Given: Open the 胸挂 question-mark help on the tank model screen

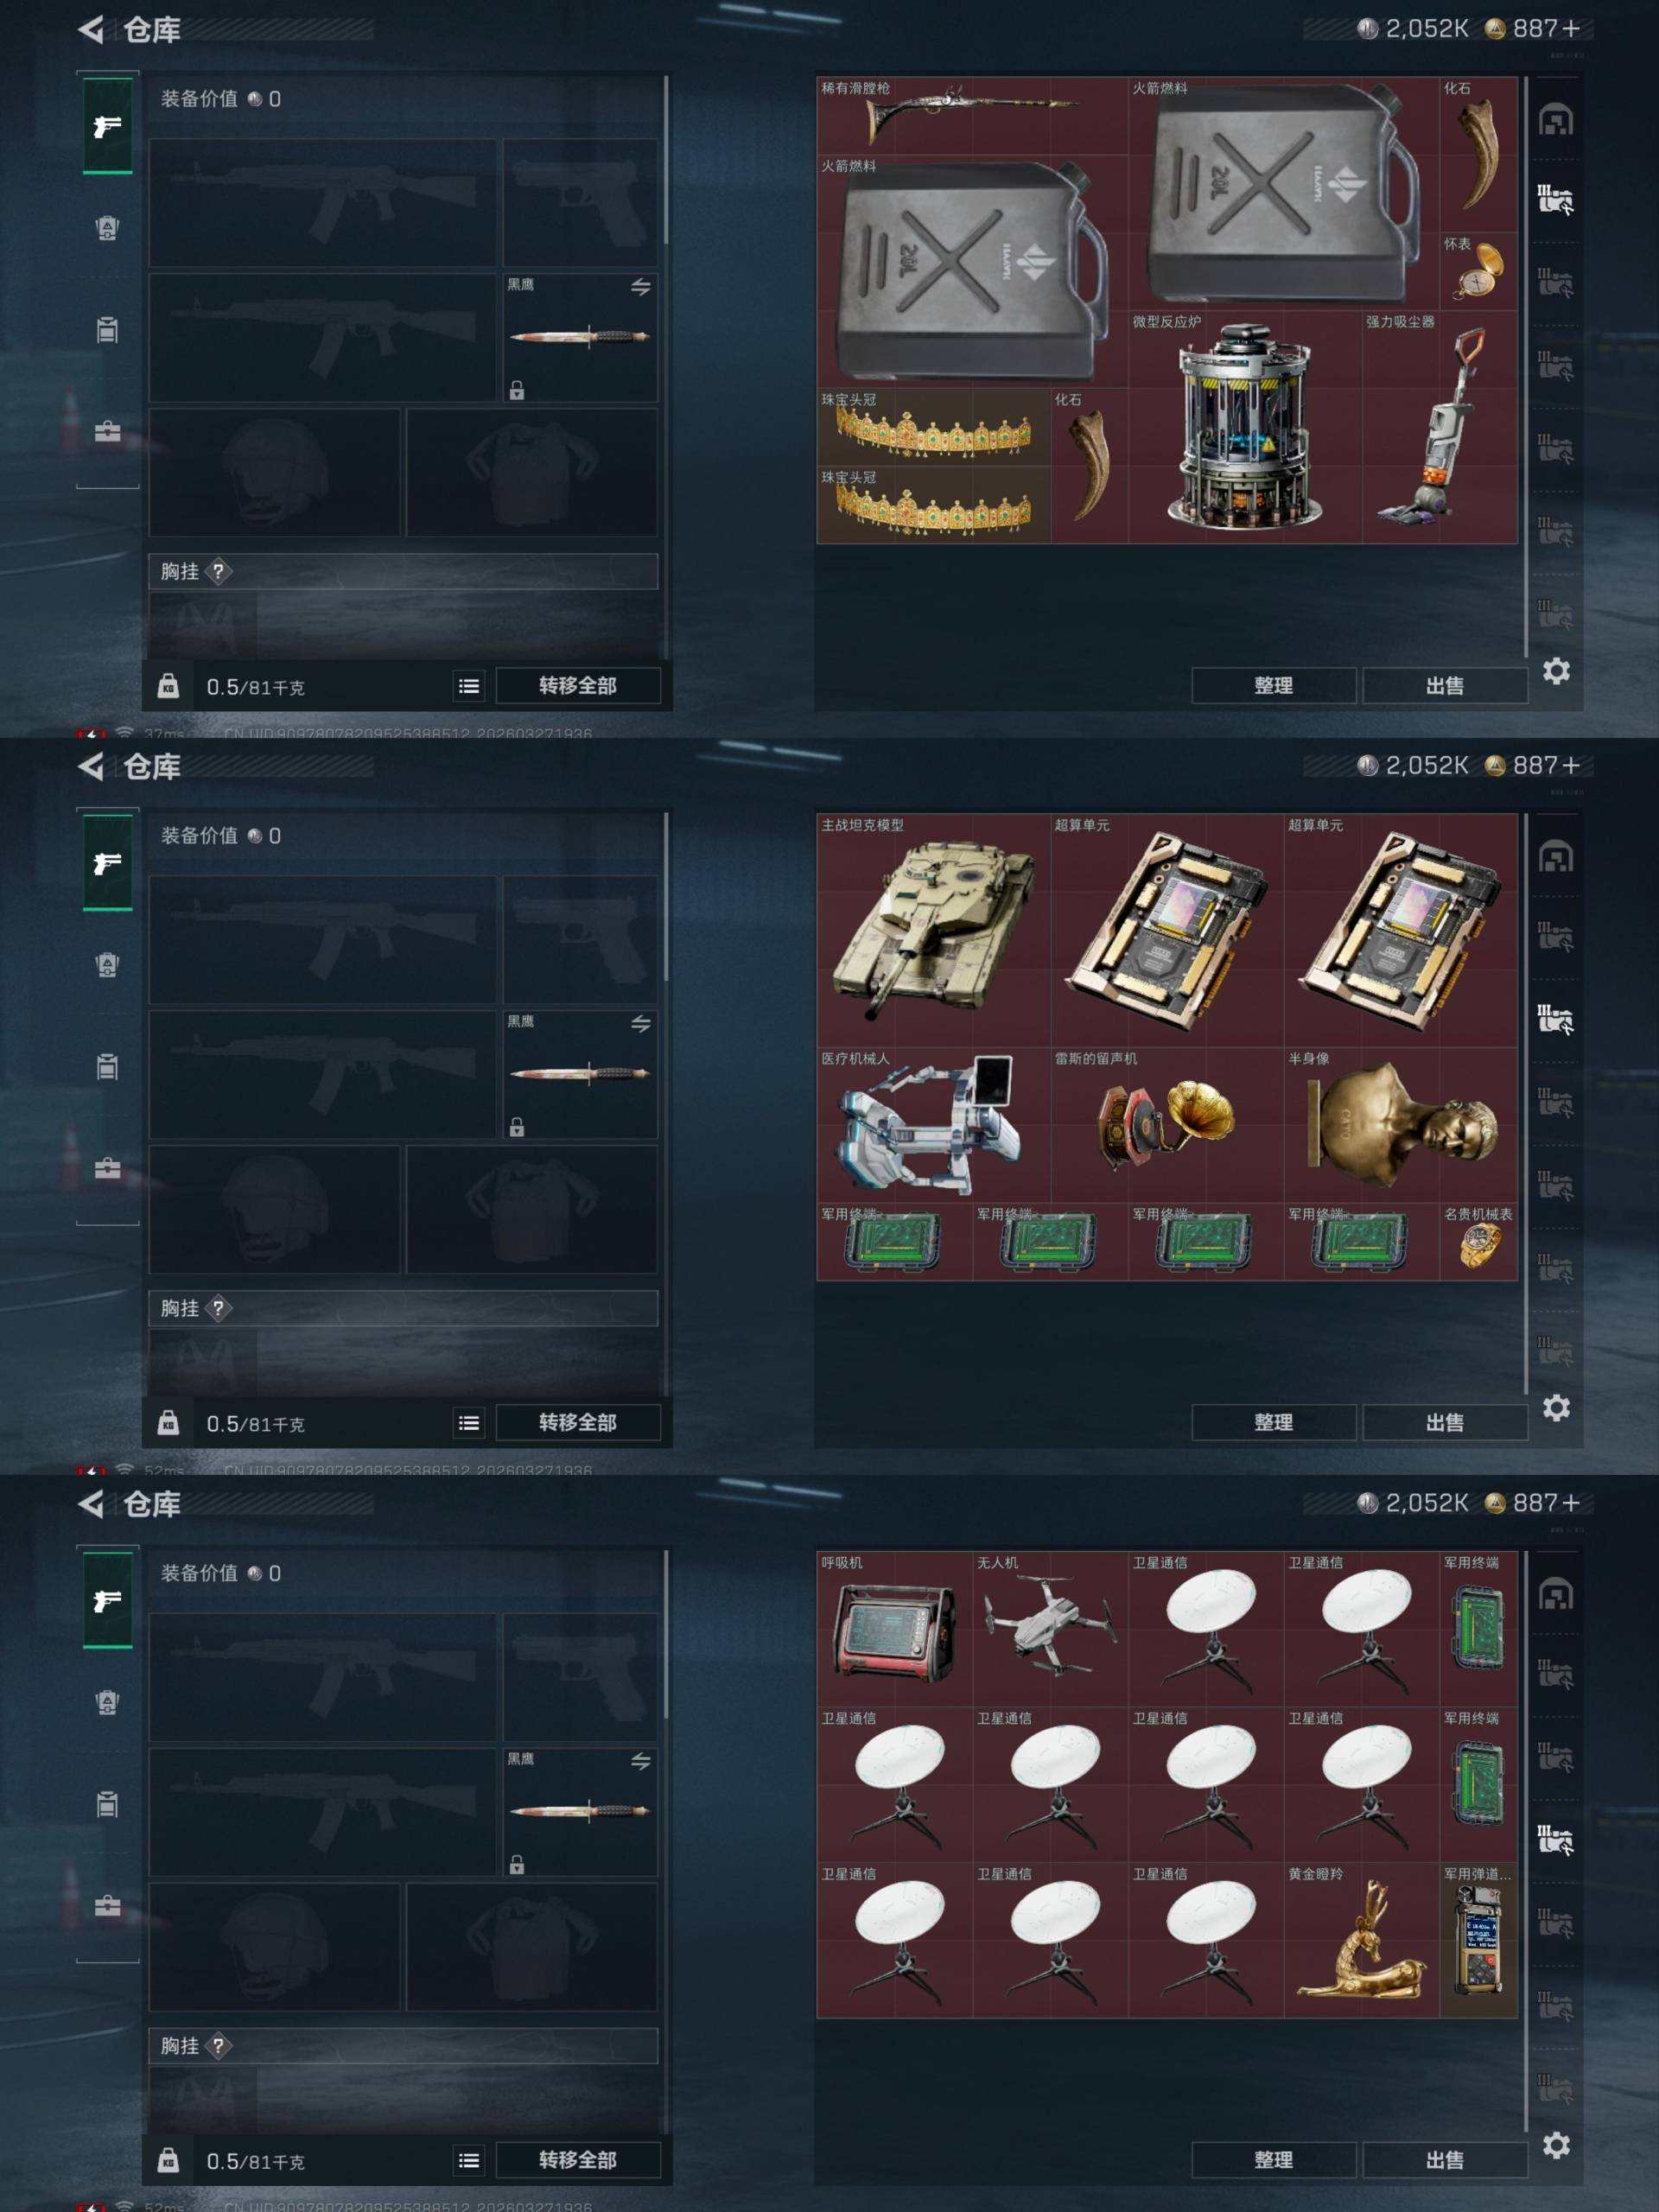Looking at the screenshot, I should [218, 1308].
